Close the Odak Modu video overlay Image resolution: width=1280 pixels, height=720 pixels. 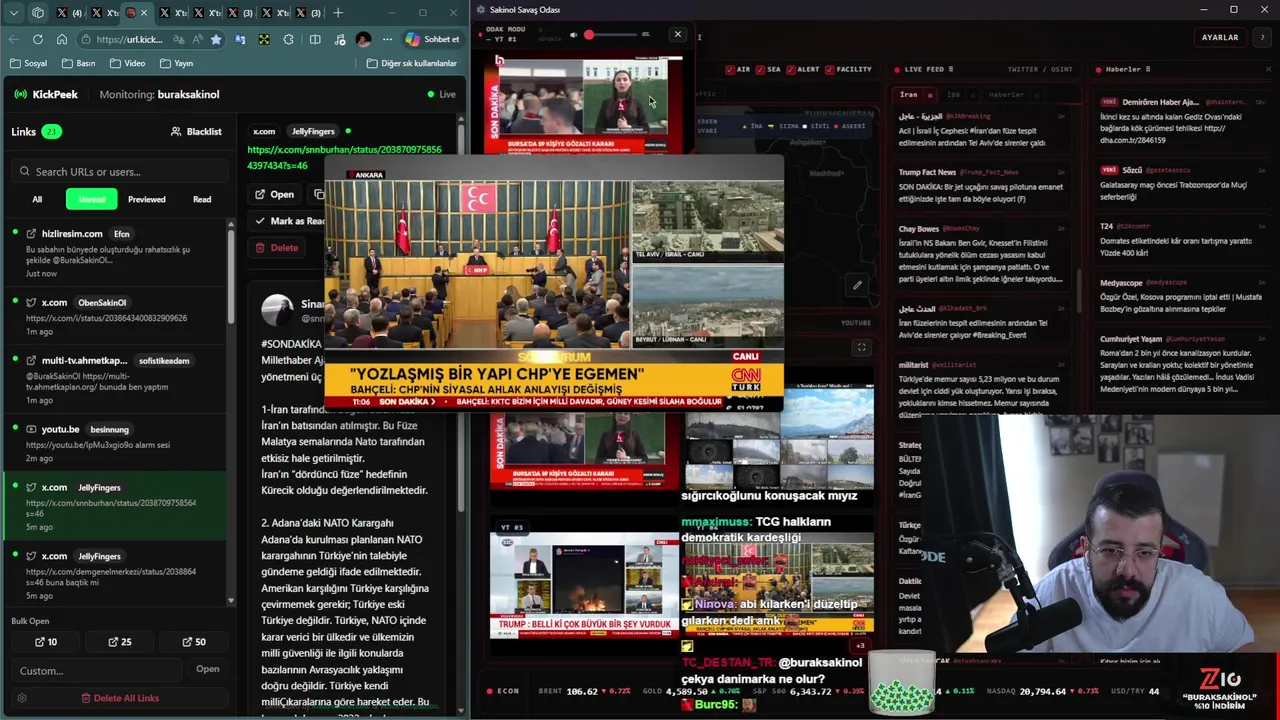678,34
